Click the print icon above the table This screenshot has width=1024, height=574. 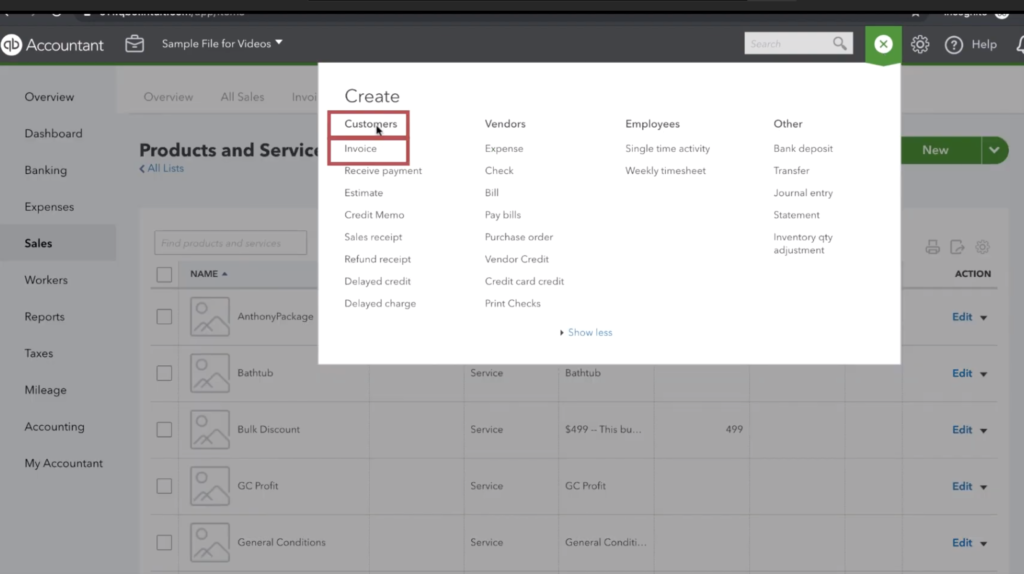pos(933,247)
